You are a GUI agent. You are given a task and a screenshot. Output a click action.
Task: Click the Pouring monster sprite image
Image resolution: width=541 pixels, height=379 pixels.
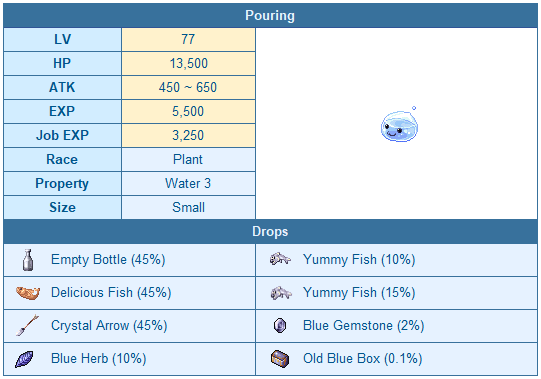click(x=399, y=124)
